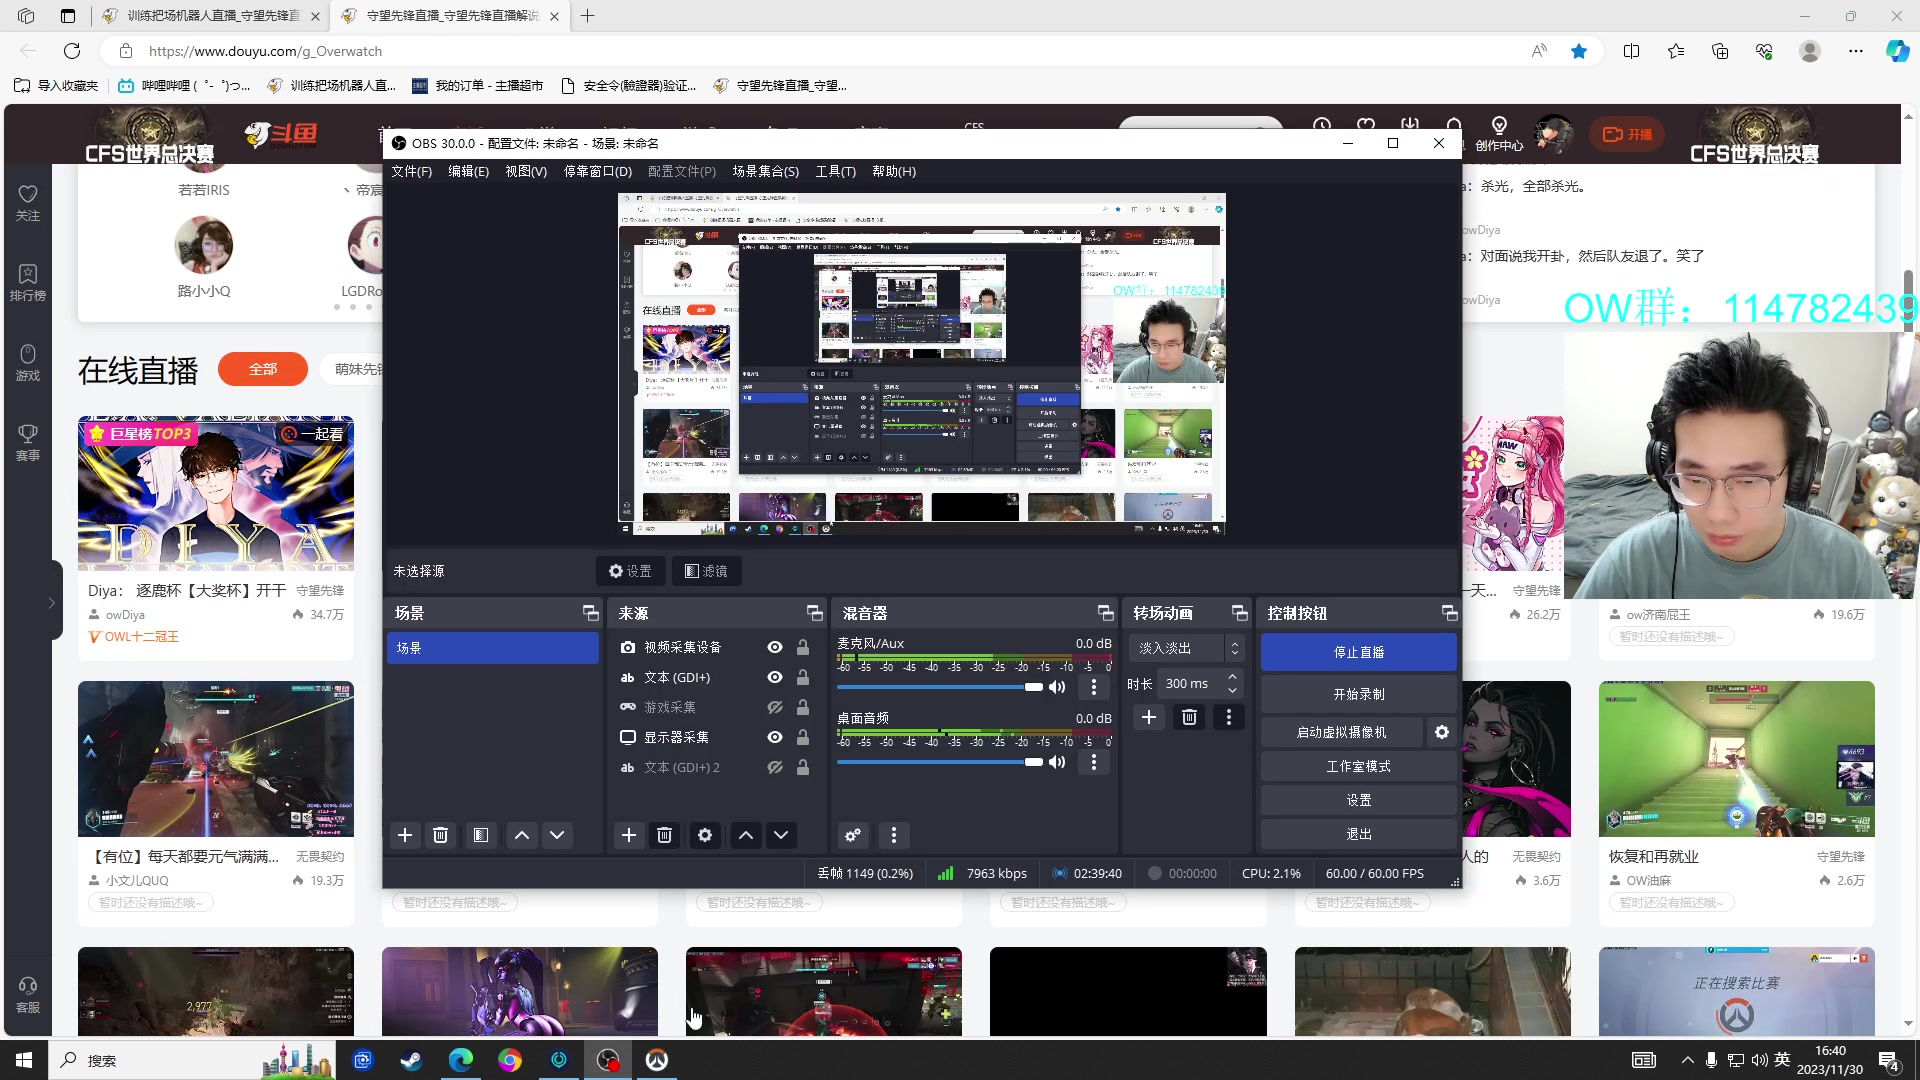Image resolution: width=1920 pixels, height=1080 pixels.
Task: Delete transition with trash icon
Action: [1189, 717]
